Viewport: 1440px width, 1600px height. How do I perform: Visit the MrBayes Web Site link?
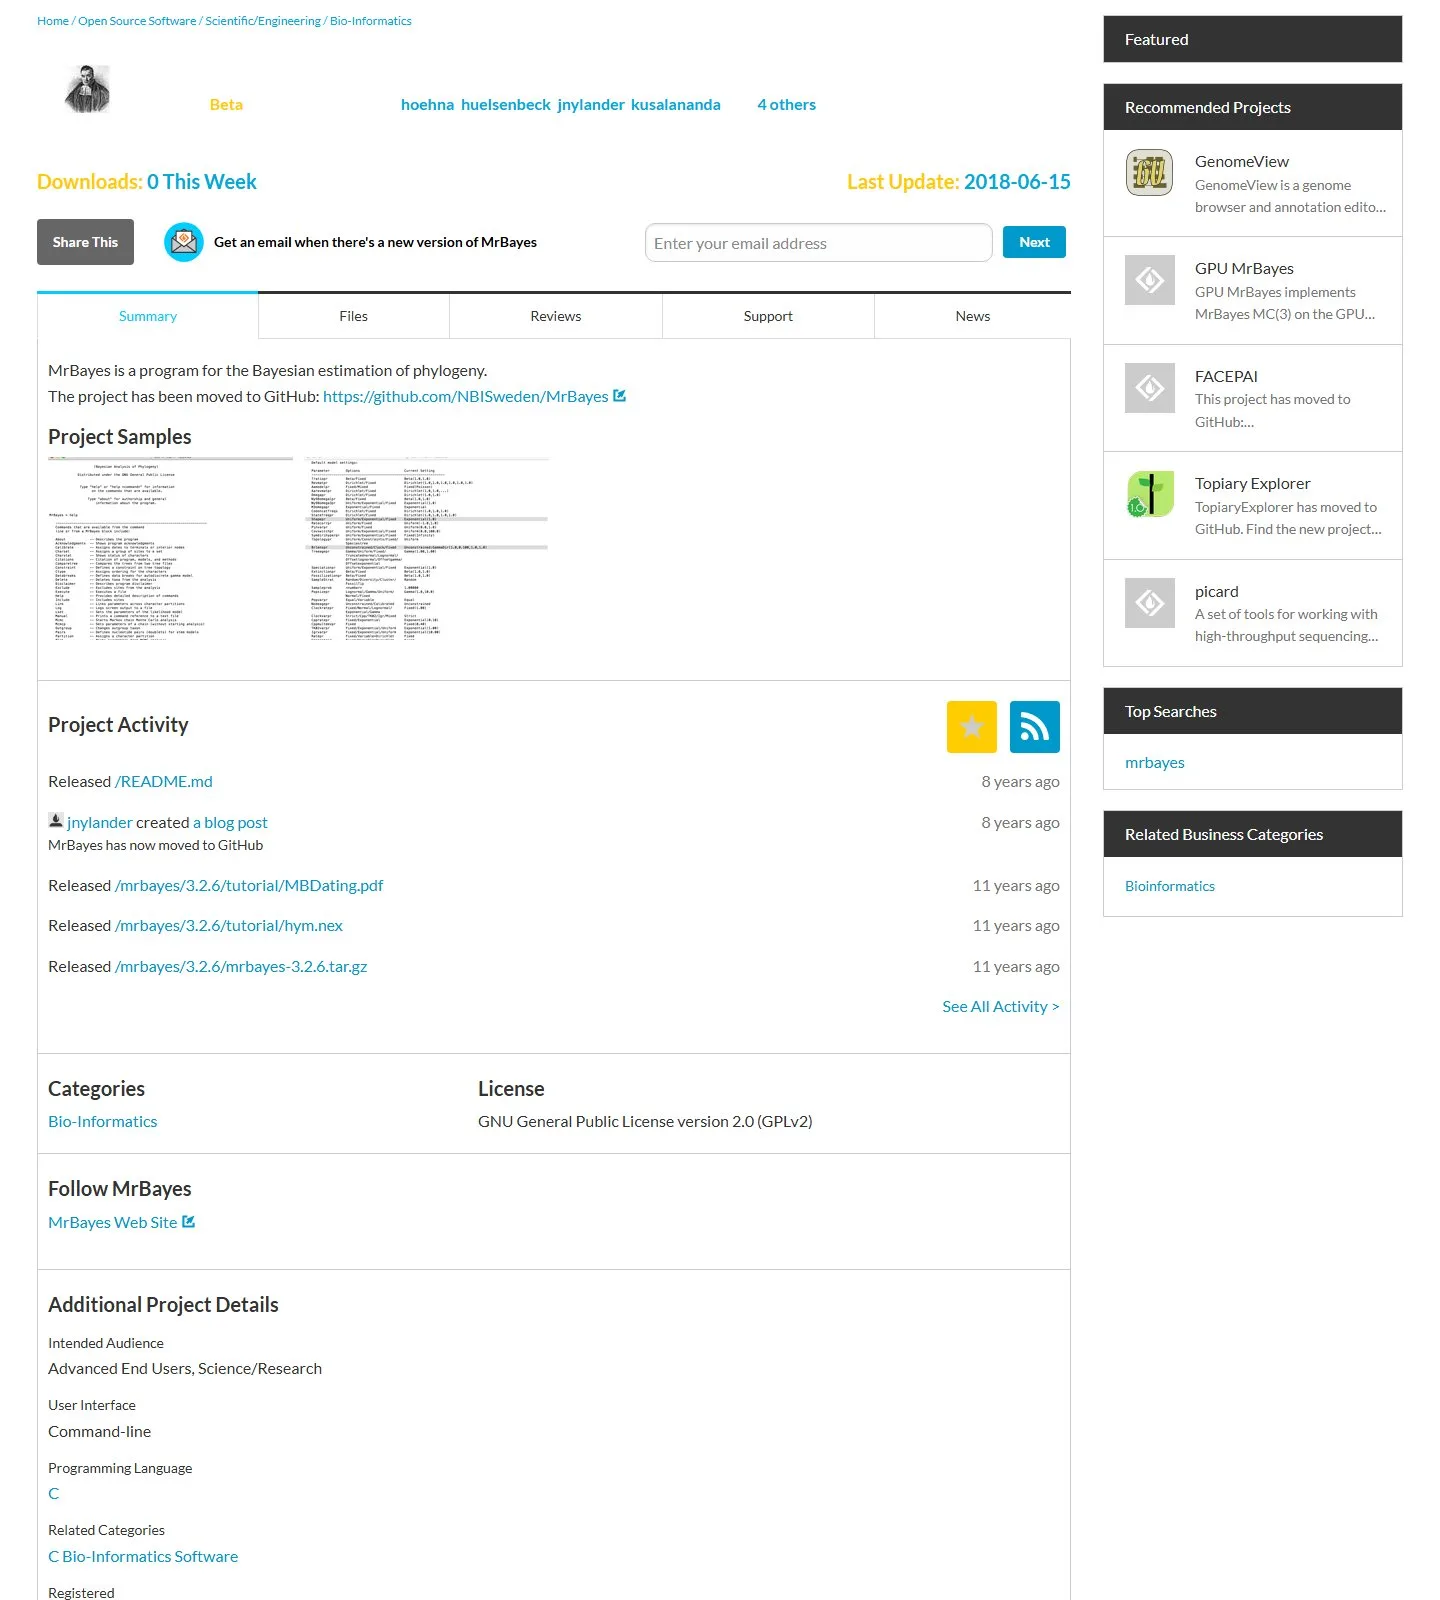click(x=113, y=1223)
